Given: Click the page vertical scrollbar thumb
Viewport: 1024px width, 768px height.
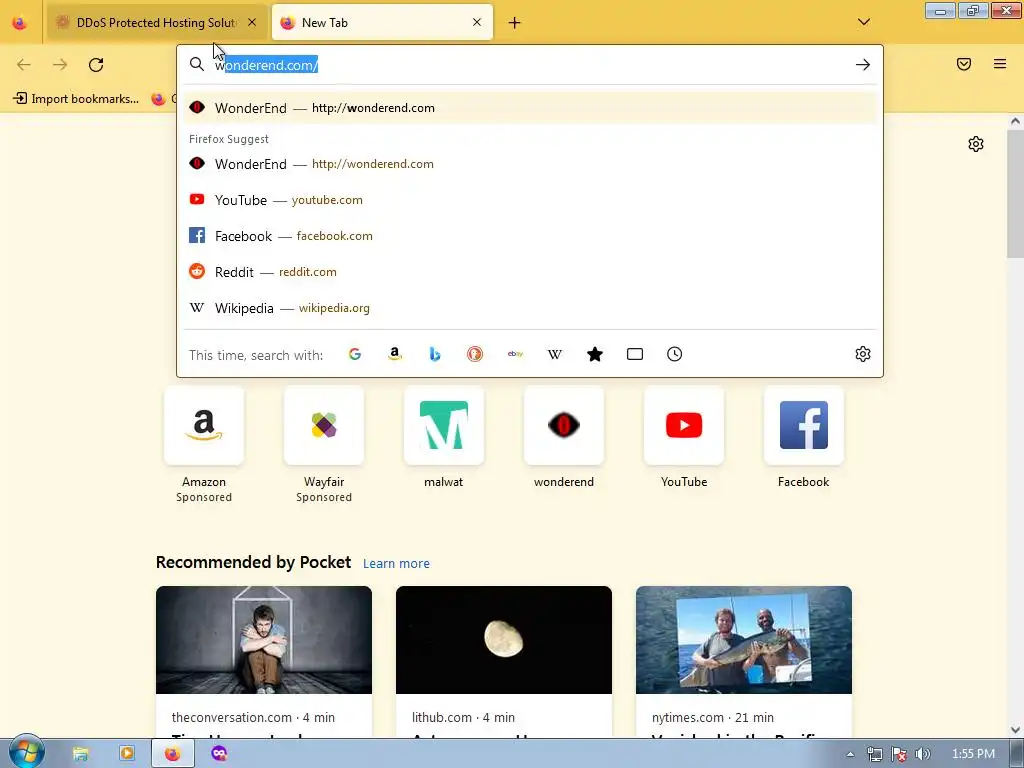Looking at the screenshot, I should point(1015,193).
